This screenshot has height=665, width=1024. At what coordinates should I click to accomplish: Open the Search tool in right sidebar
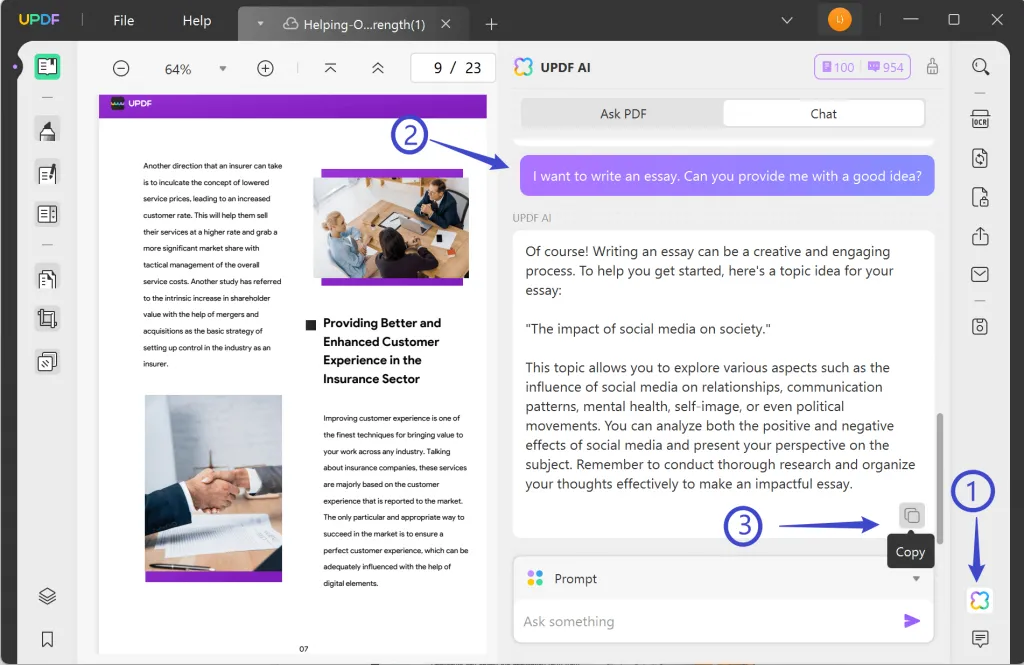tap(980, 67)
